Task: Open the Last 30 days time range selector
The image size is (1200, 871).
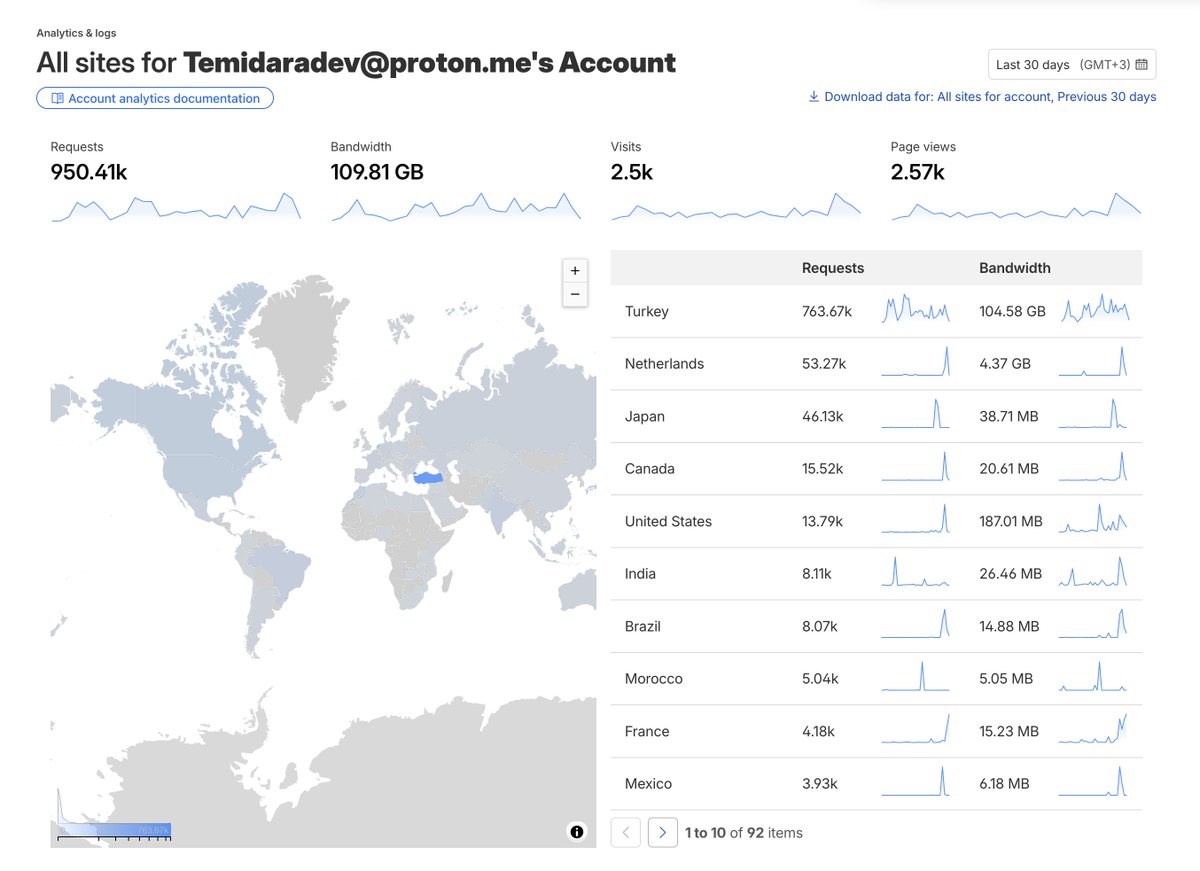Action: coord(1072,63)
